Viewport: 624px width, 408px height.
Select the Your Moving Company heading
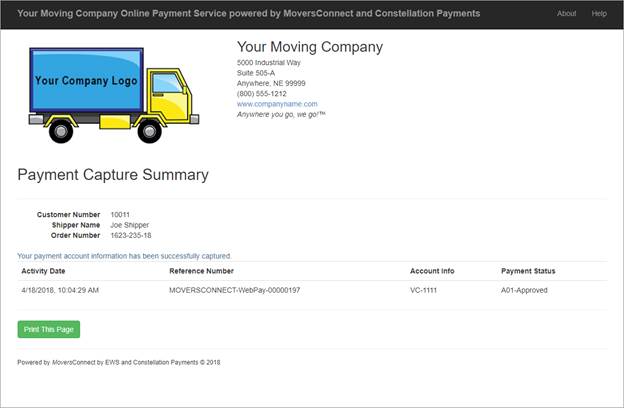pyautogui.click(x=309, y=47)
